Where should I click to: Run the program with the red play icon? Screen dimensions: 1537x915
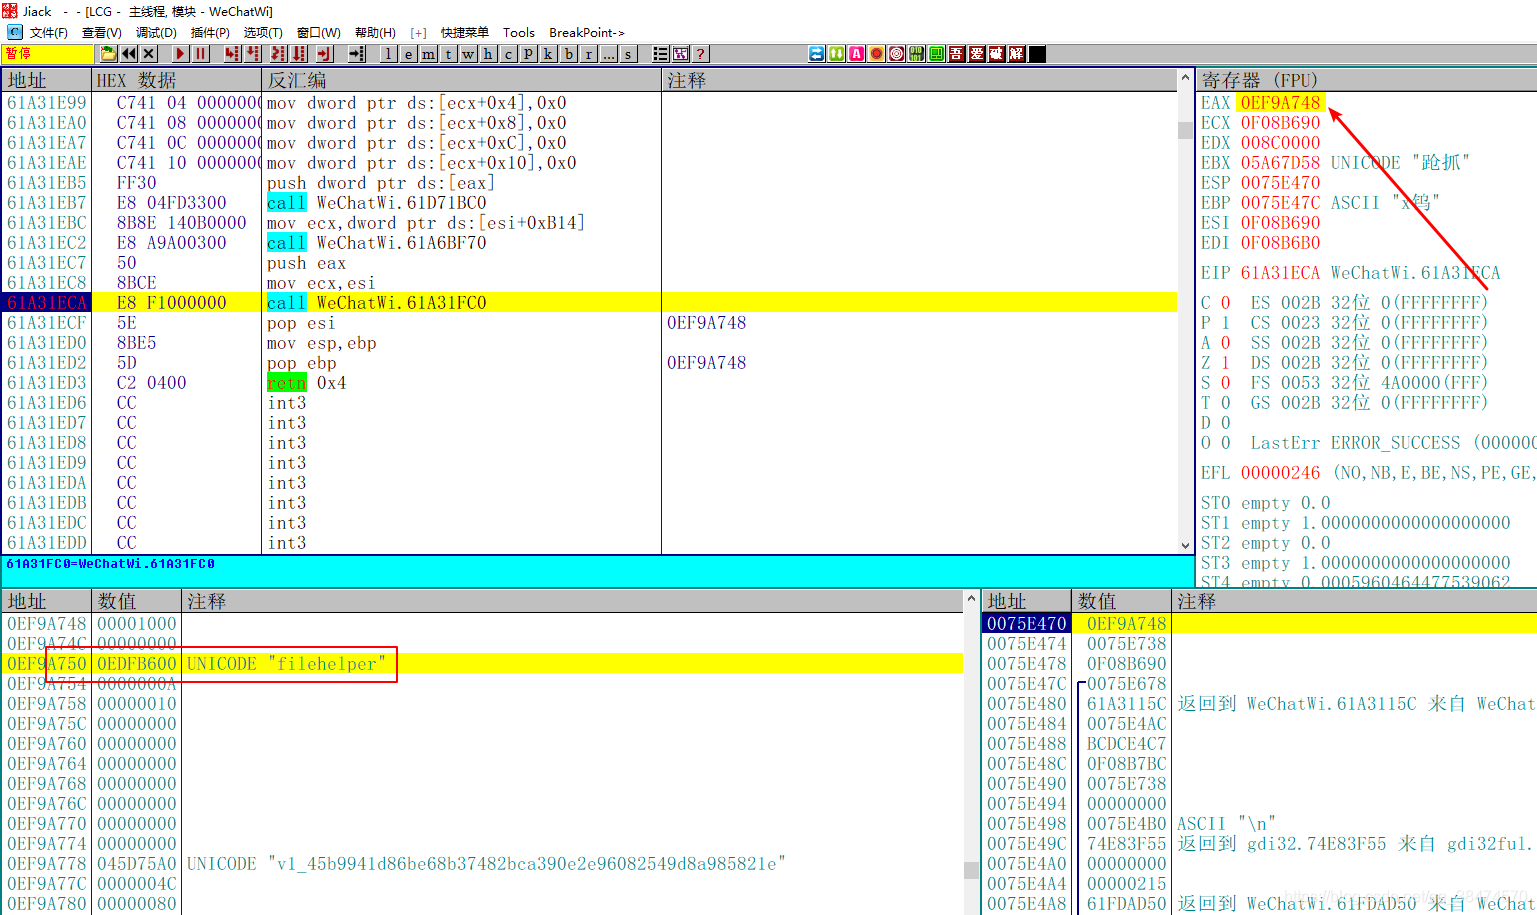click(x=180, y=54)
